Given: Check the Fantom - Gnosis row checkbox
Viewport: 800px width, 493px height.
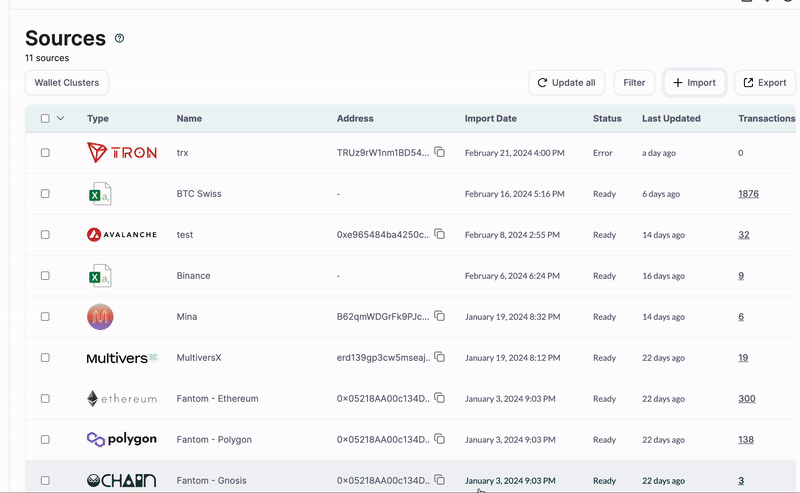Looking at the screenshot, I should (x=45, y=480).
